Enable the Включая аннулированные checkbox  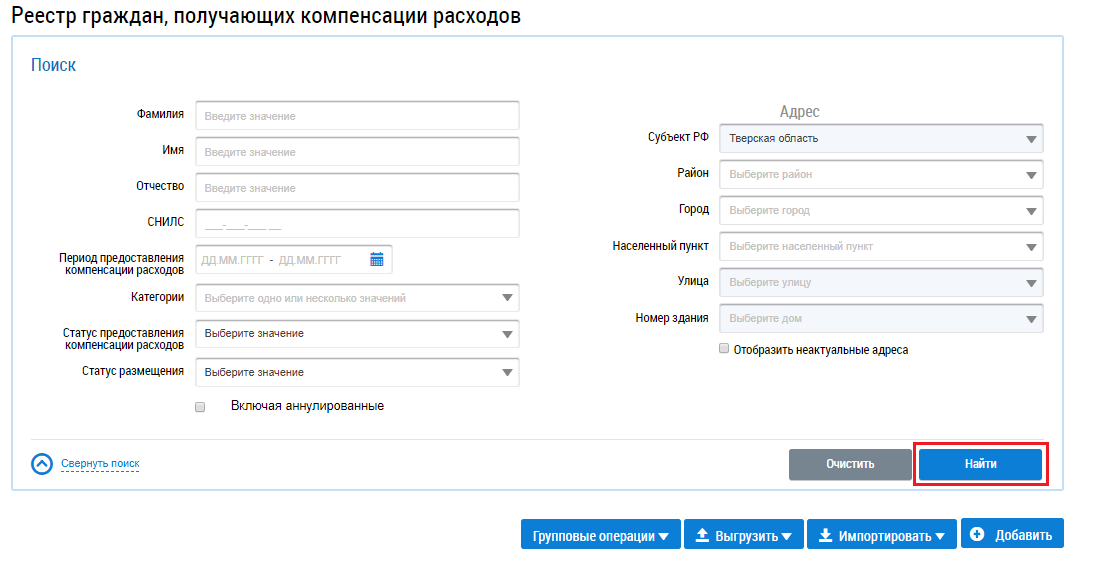(200, 407)
